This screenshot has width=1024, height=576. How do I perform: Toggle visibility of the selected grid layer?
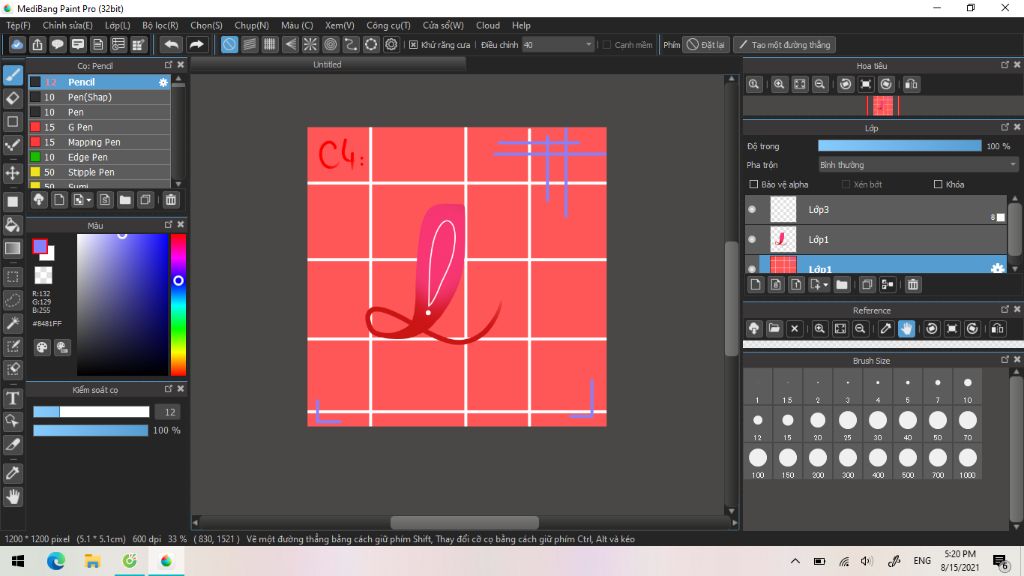point(752,268)
